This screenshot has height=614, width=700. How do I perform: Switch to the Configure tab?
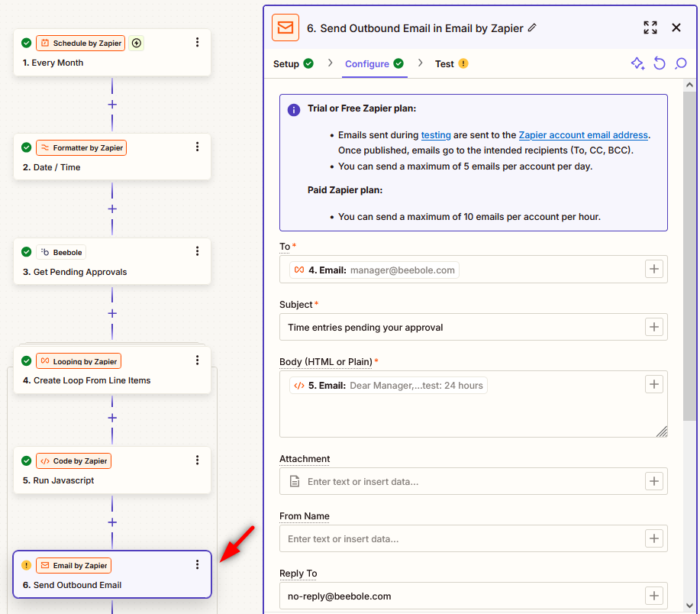(374, 64)
